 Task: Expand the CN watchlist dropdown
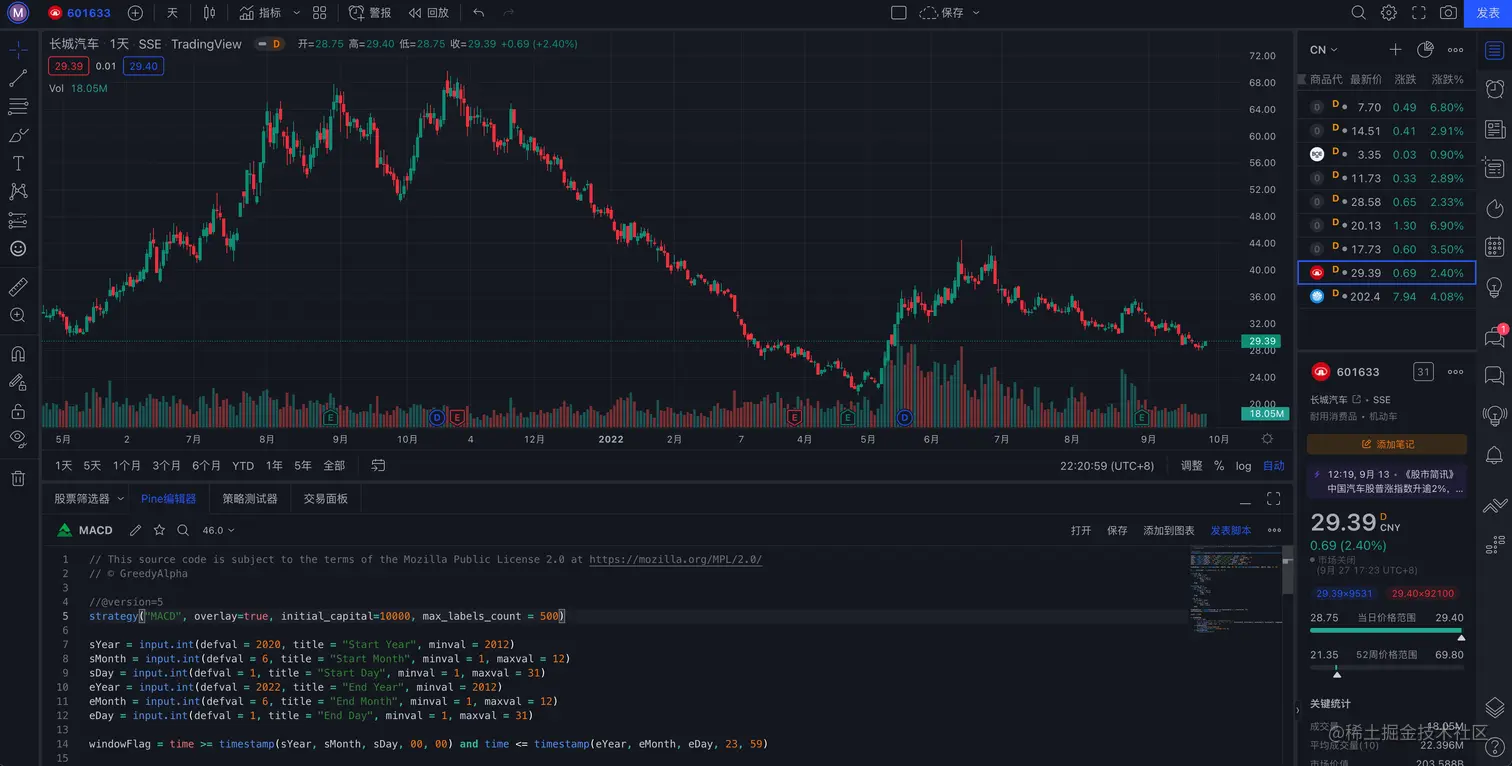click(1324, 50)
